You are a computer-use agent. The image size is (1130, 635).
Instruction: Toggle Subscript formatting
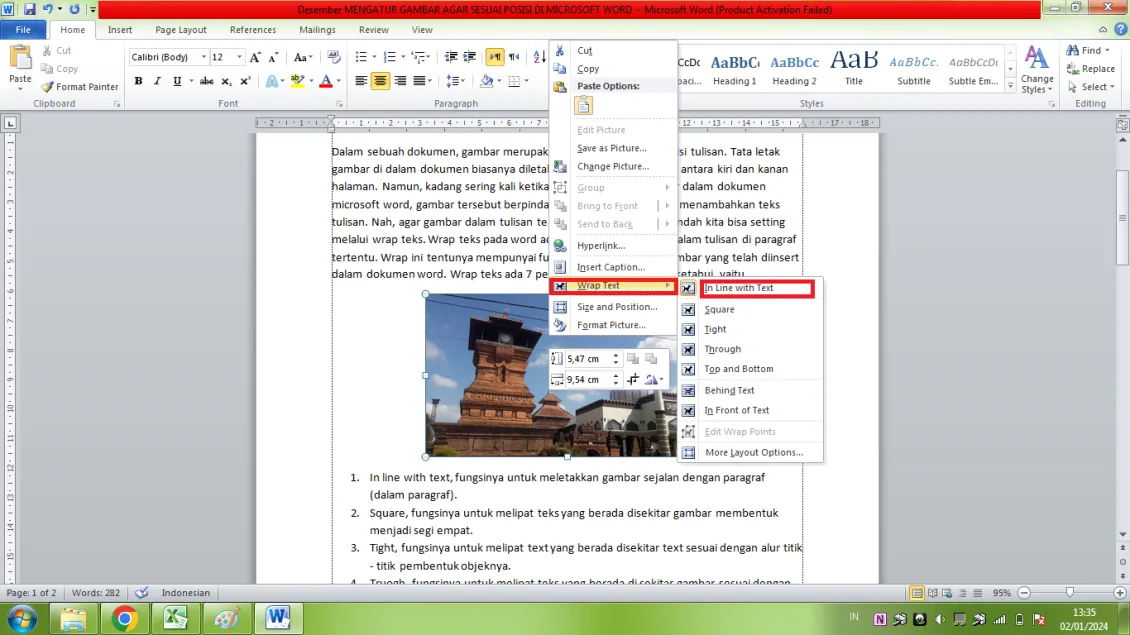coord(226,81)
